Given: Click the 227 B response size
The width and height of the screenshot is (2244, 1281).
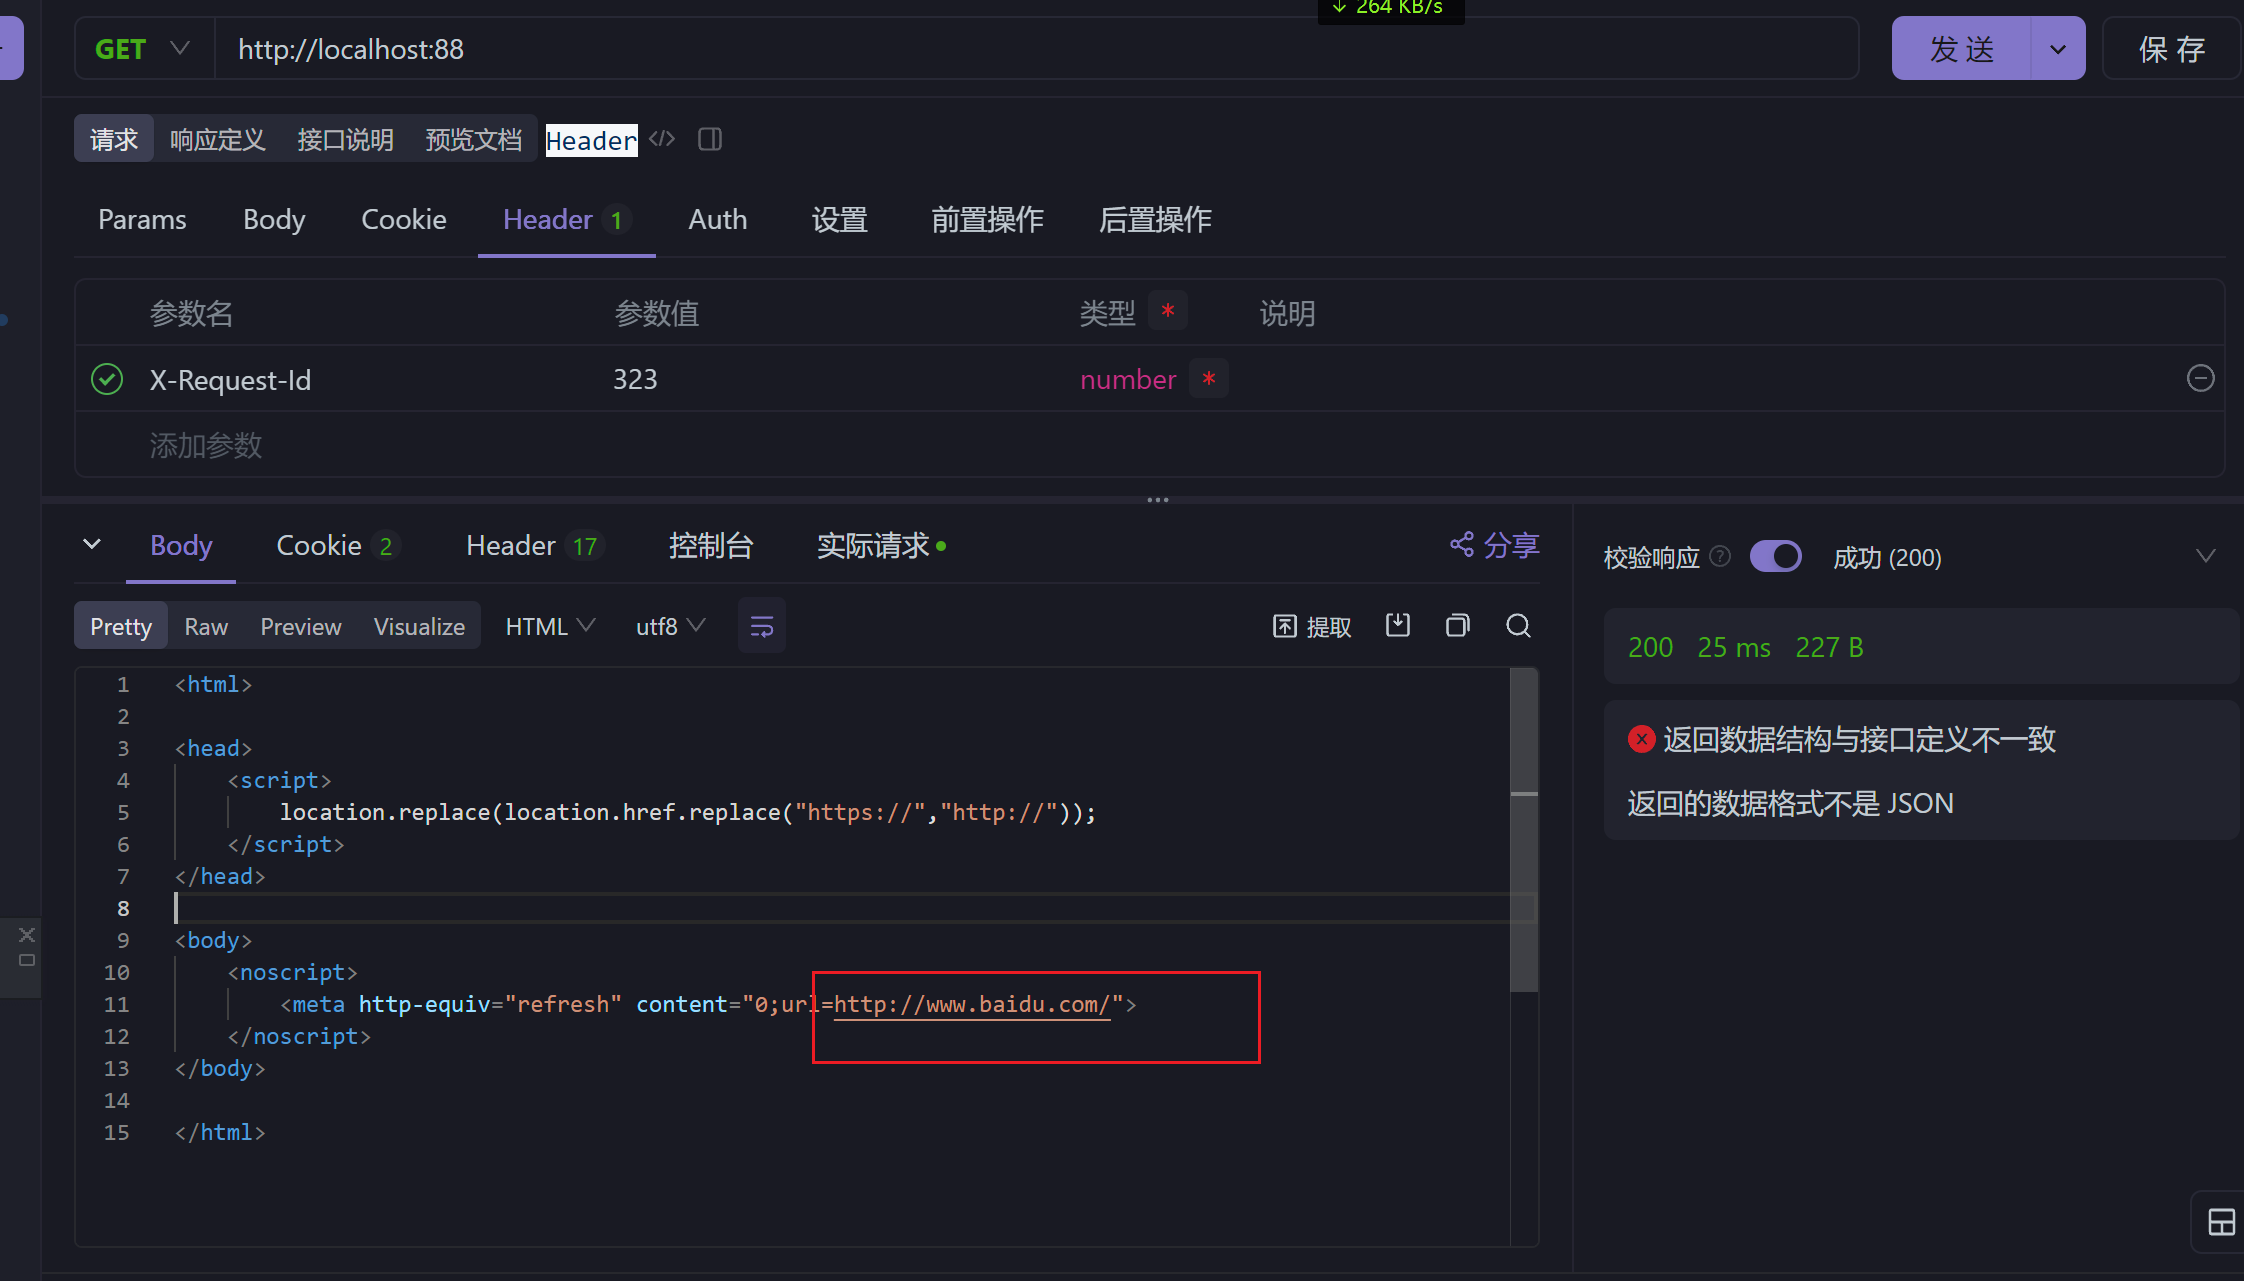Looking at the screenshot, I should (1829, 647).
